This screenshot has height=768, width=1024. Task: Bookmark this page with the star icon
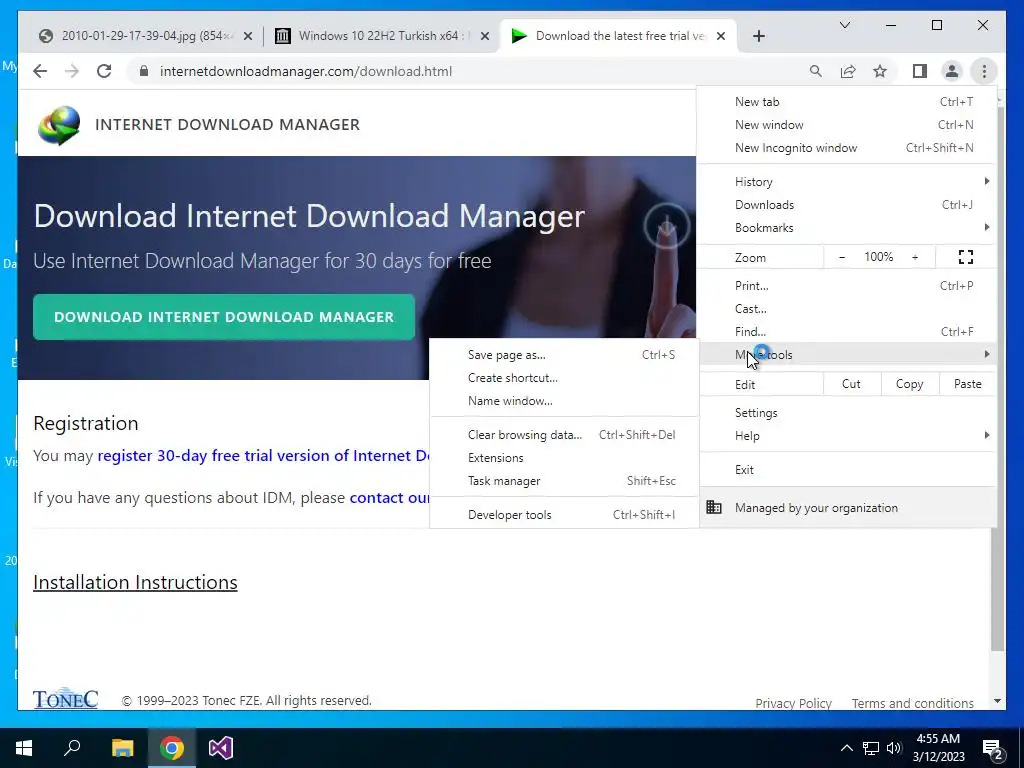point(880,71)
